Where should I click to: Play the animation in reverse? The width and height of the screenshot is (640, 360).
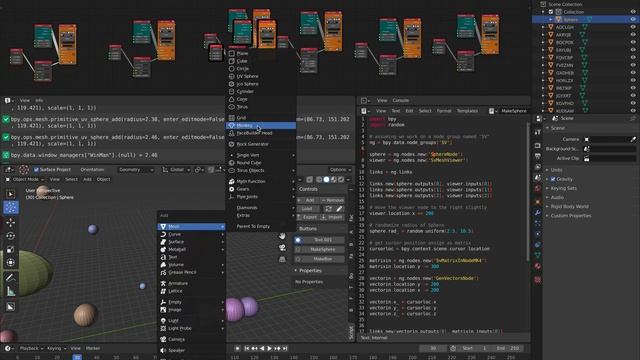(x=262, y=348)
